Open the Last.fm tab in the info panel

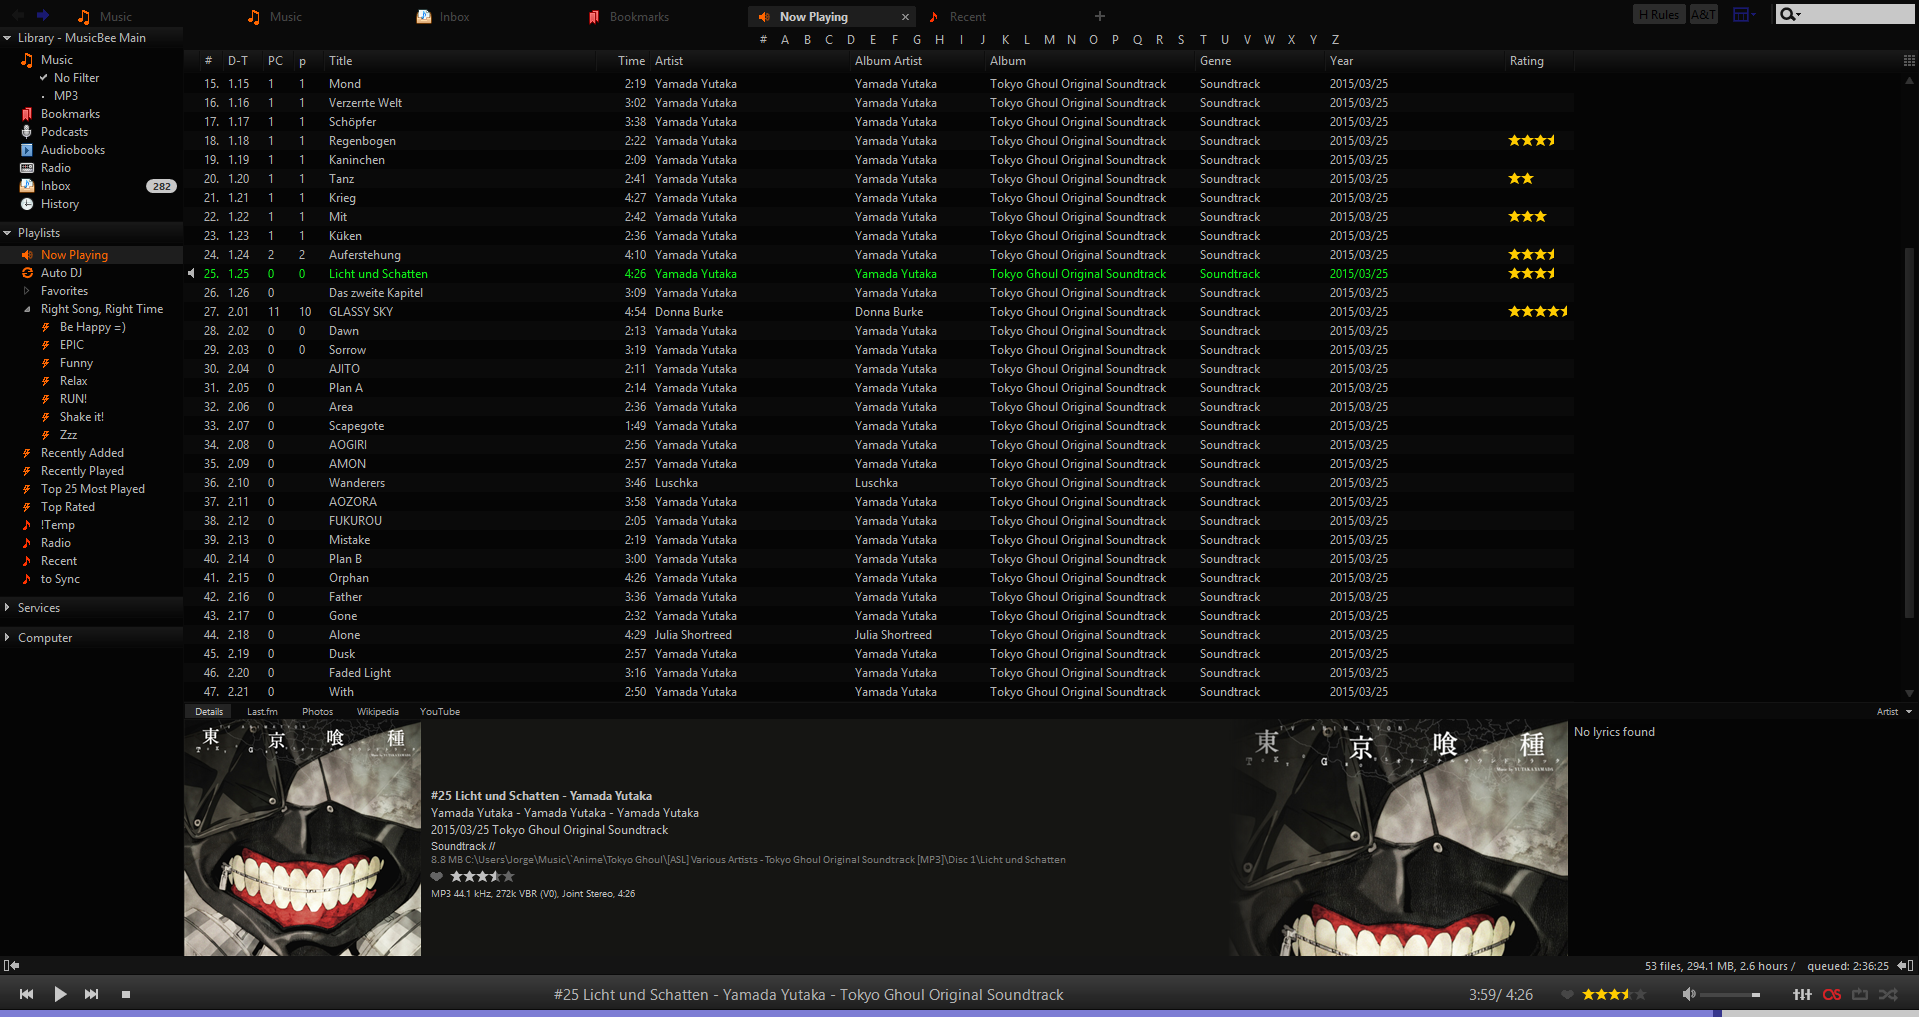[x=262, y=712]
